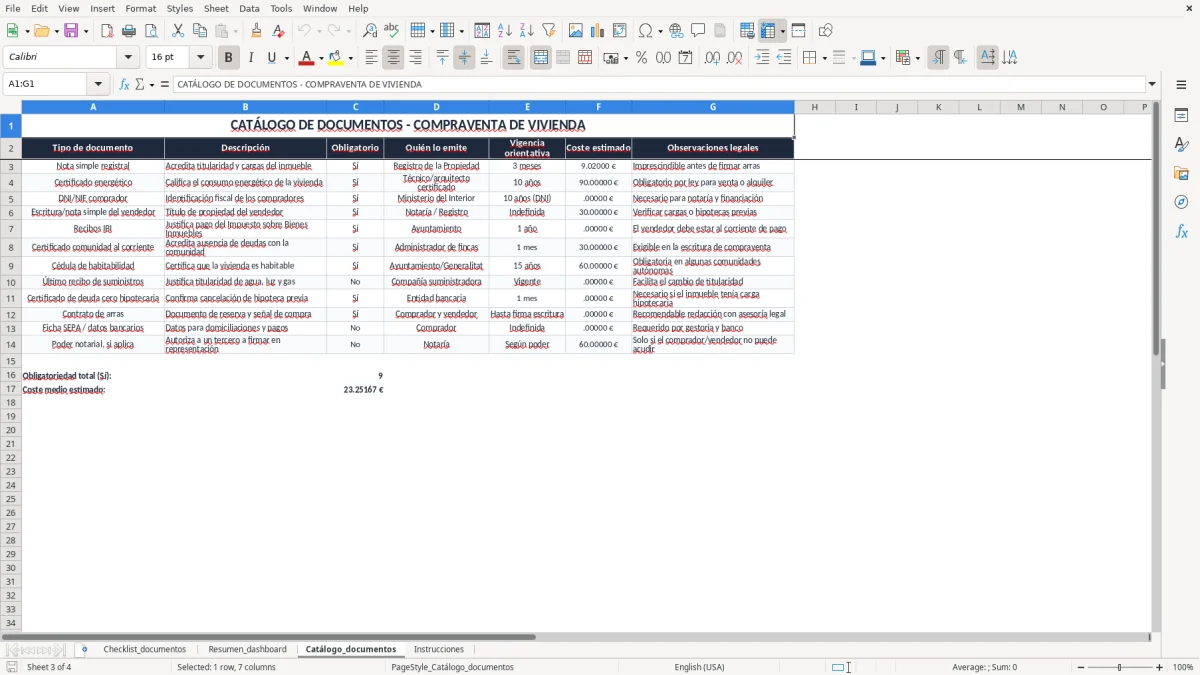Toggle Freeze Rows and Columns
1200x675 pixels.
767,31
